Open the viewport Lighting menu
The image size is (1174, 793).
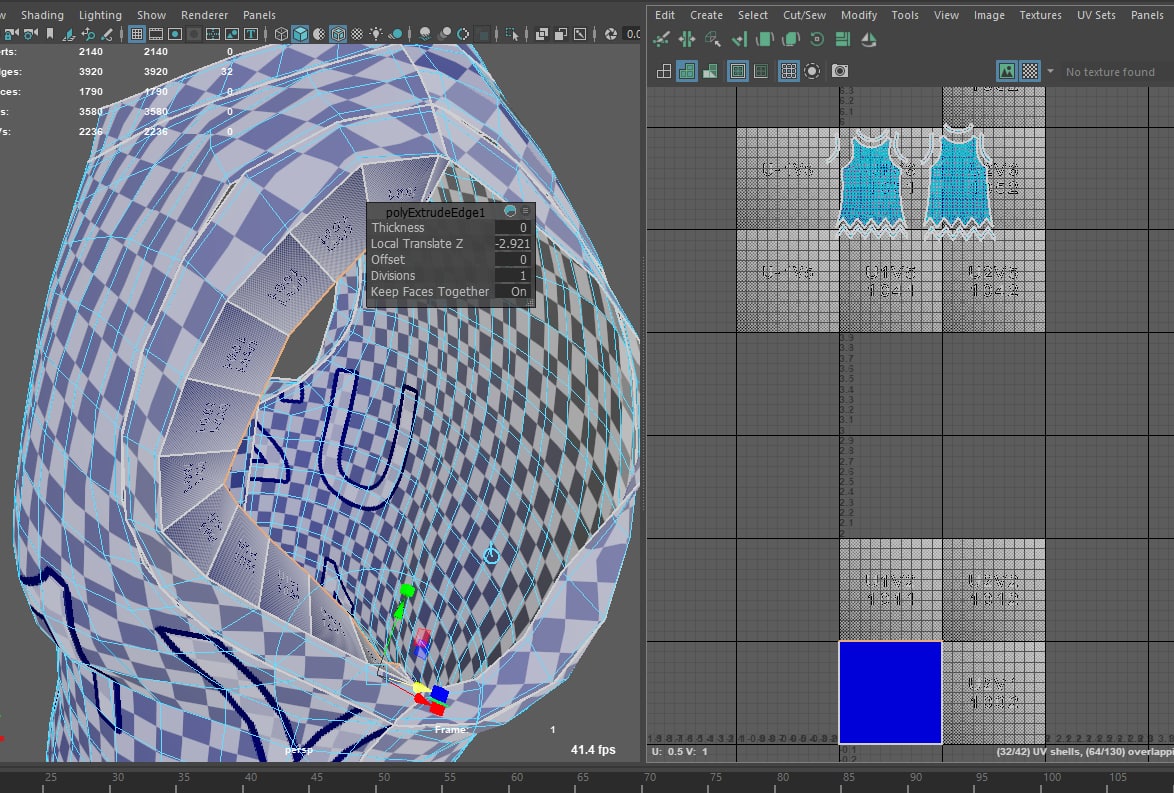(x=100, y=15)
